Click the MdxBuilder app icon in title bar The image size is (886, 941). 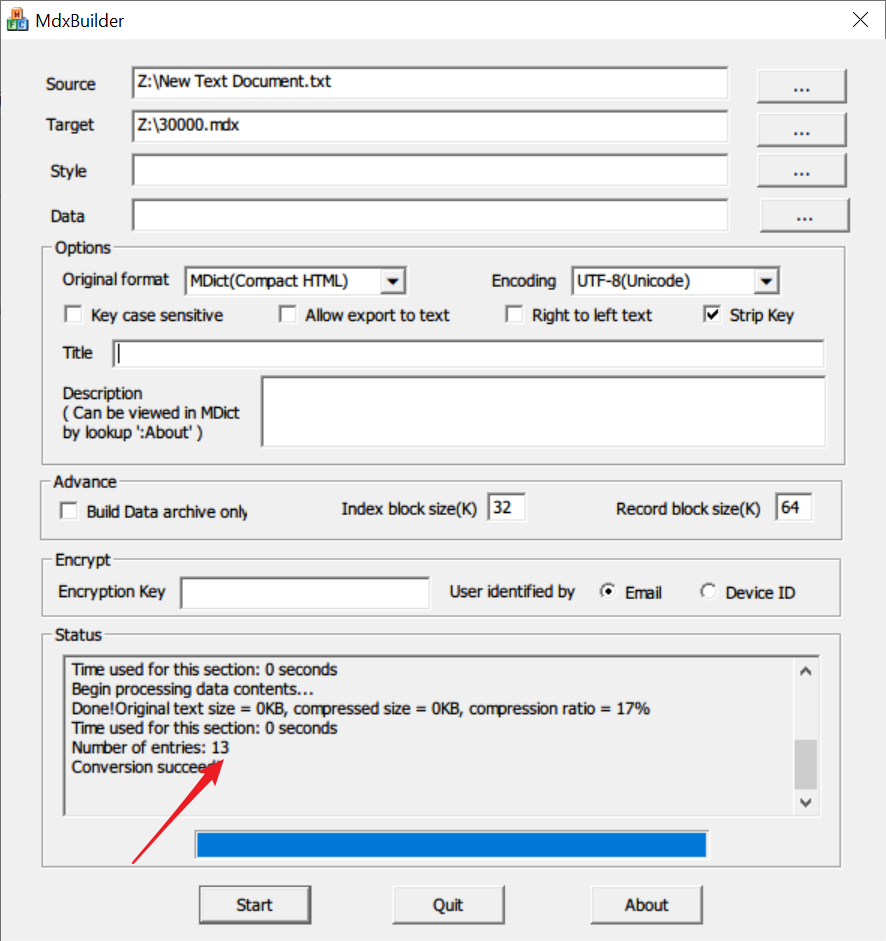(17, 19)
